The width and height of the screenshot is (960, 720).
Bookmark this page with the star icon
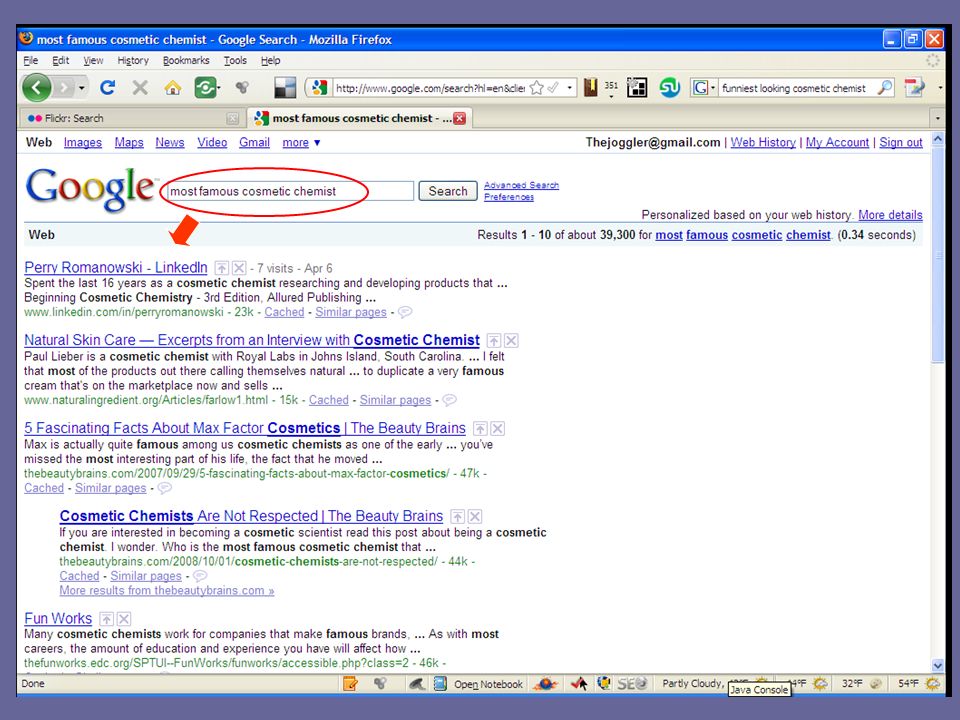tap(536, 88)
